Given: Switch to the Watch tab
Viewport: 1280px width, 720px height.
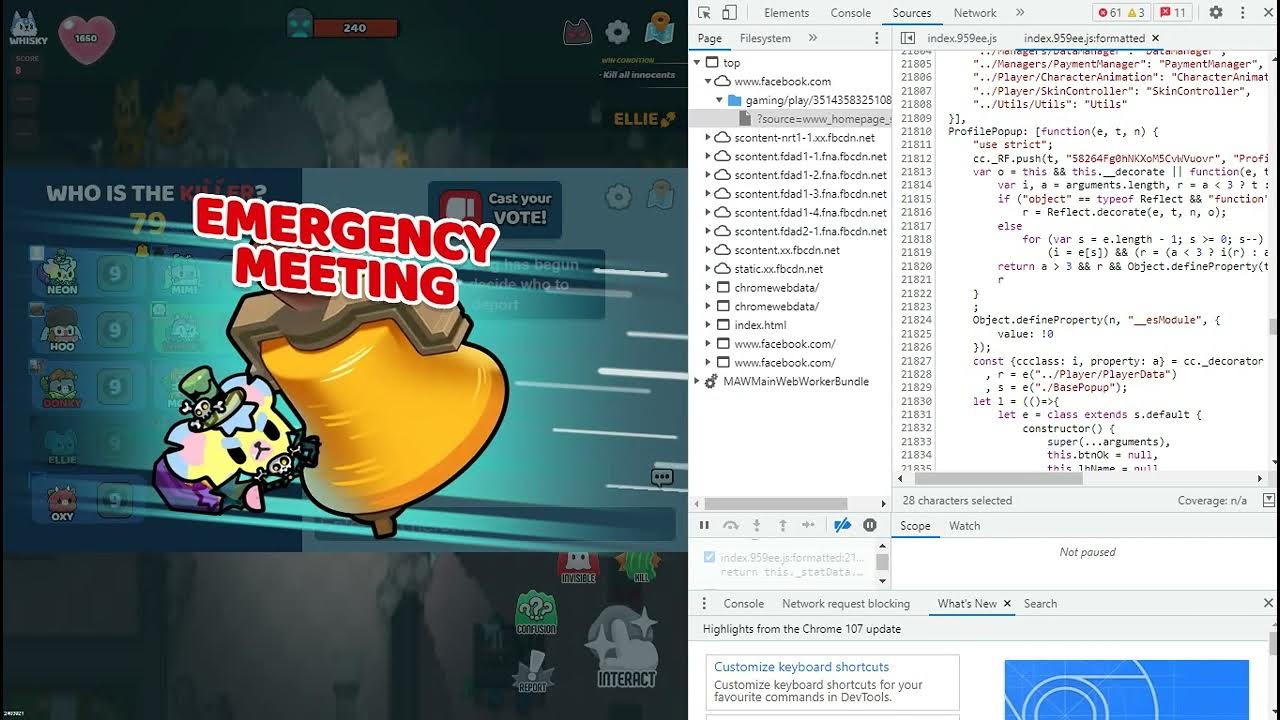Looking at the screenshot, I should tap(964, 526).
